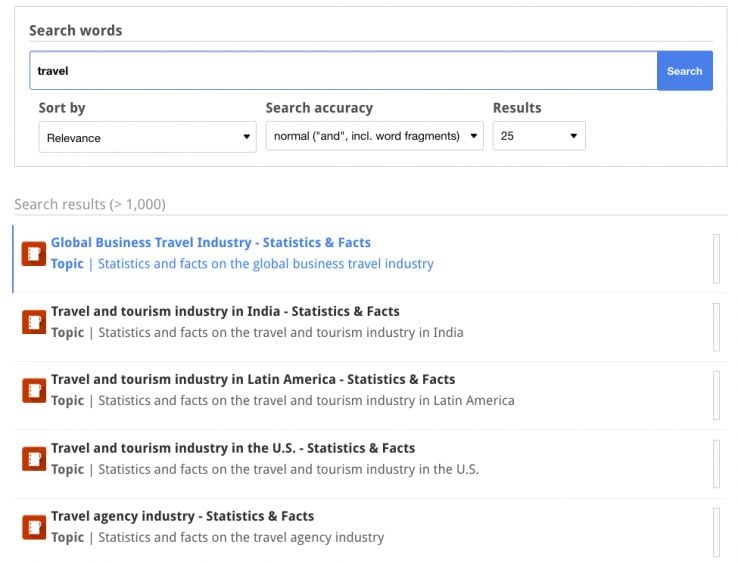This screenshot has height=563, width=738.
Task: Open the Results count dropdown showing 25
Action: pos(539,137)
